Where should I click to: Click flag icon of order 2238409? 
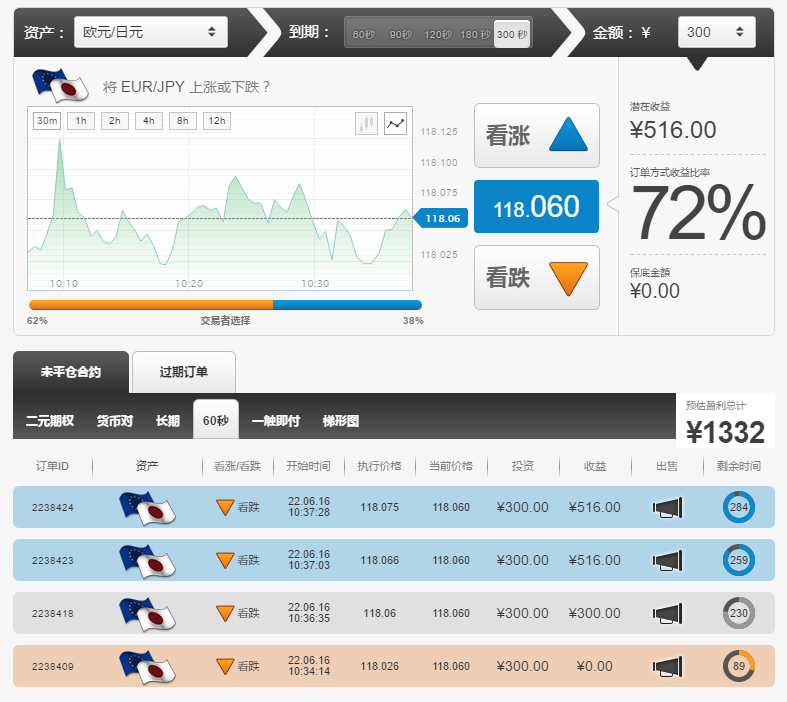147,667
